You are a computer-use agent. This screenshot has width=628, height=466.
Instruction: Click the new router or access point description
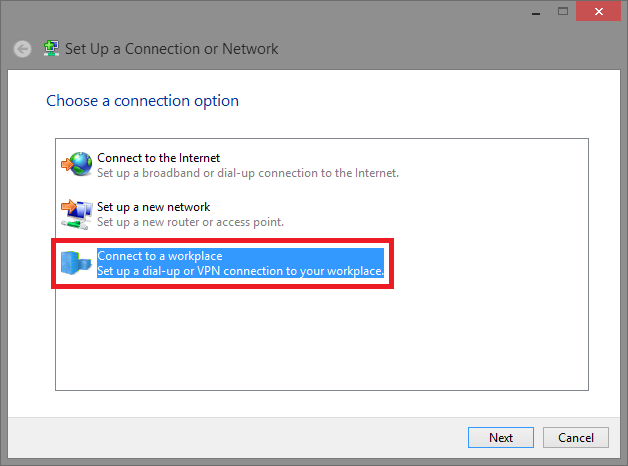190,222
